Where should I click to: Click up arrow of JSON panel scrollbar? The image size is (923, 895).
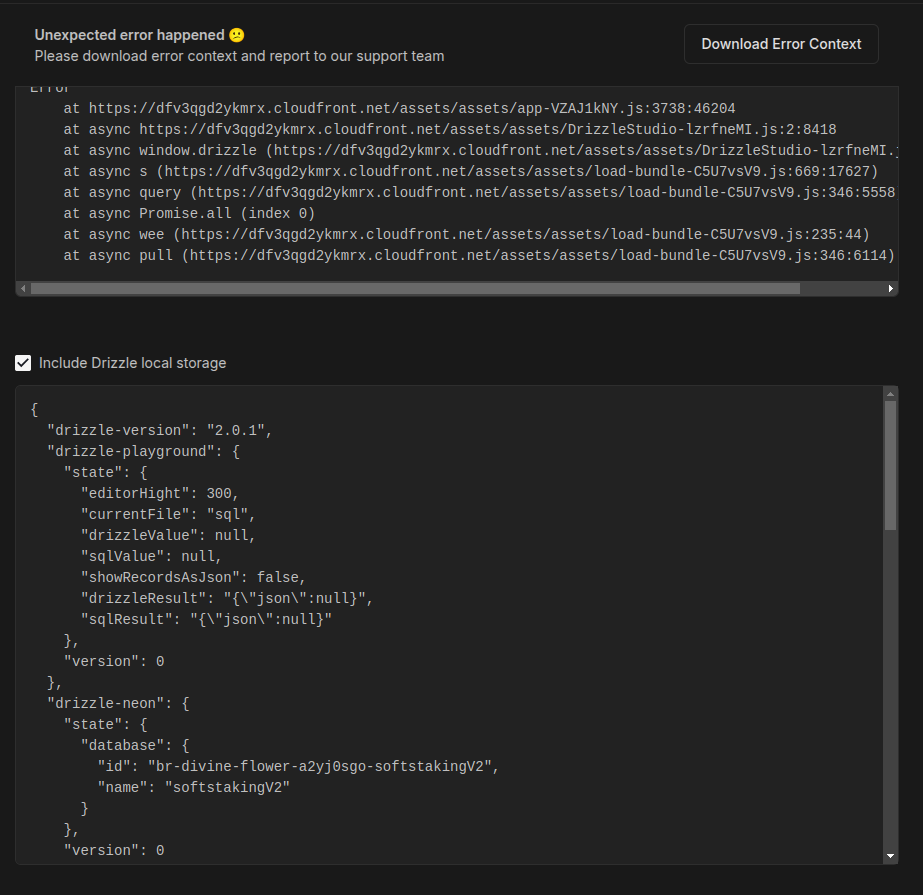890,394
